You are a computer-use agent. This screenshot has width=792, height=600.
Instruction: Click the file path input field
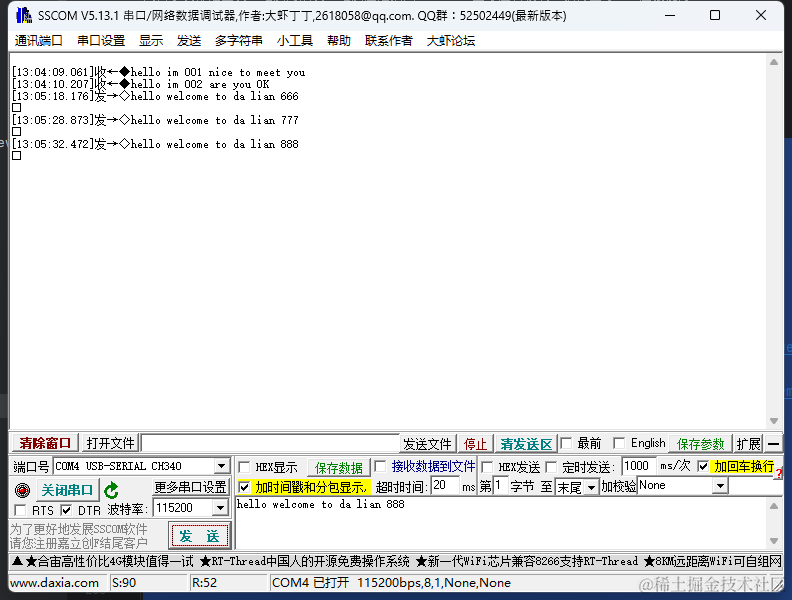point(270,443)
